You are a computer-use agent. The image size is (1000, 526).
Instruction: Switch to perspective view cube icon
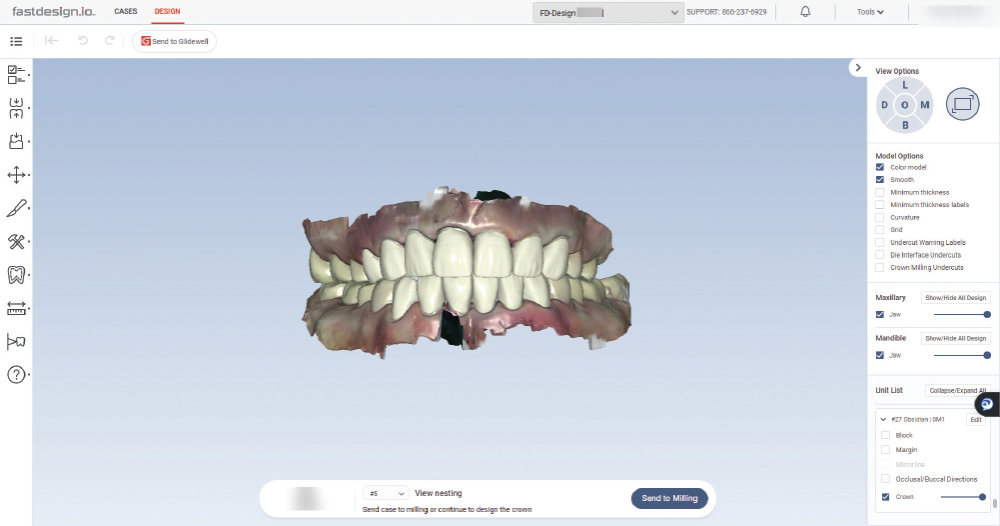pos(963,104)
